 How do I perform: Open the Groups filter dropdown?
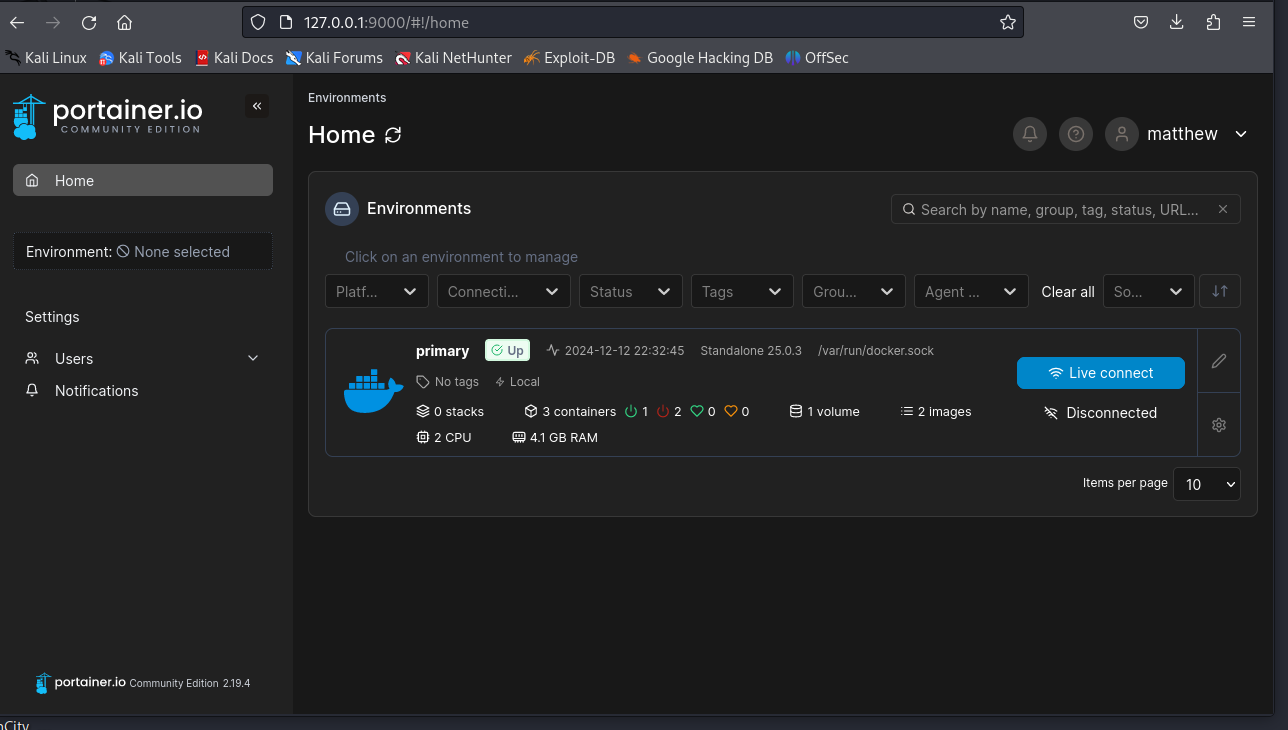(x=854, y=291)
